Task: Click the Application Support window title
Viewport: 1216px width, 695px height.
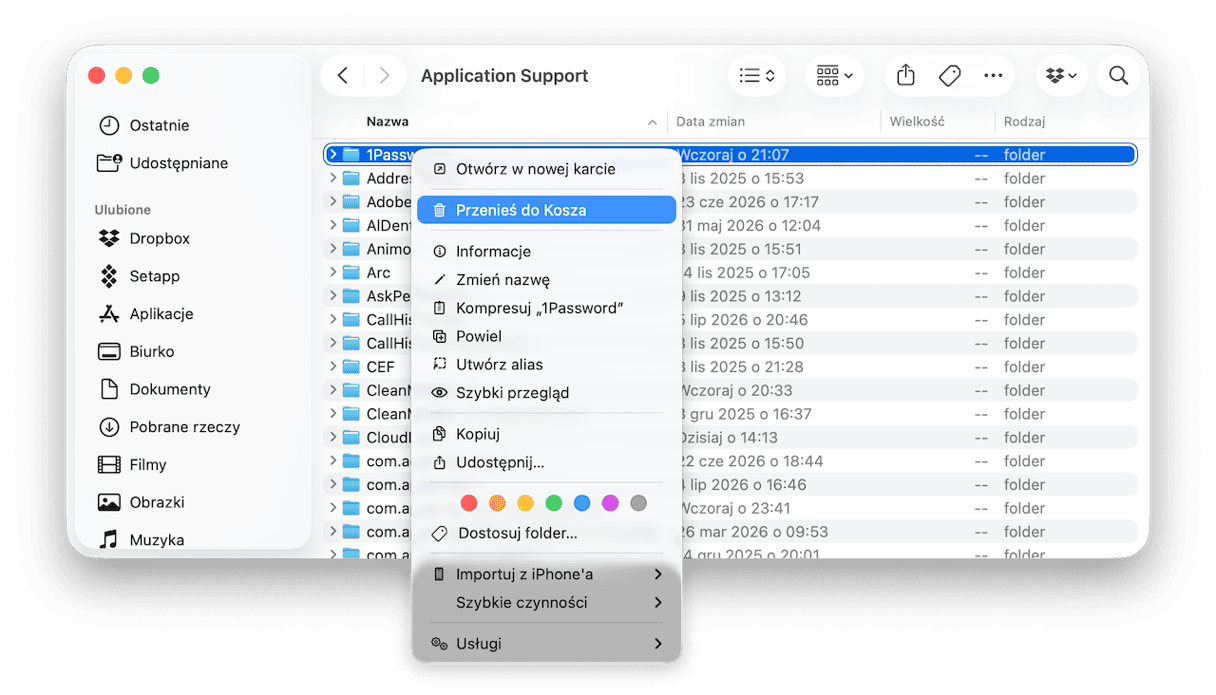Action: tap(505, 76)
